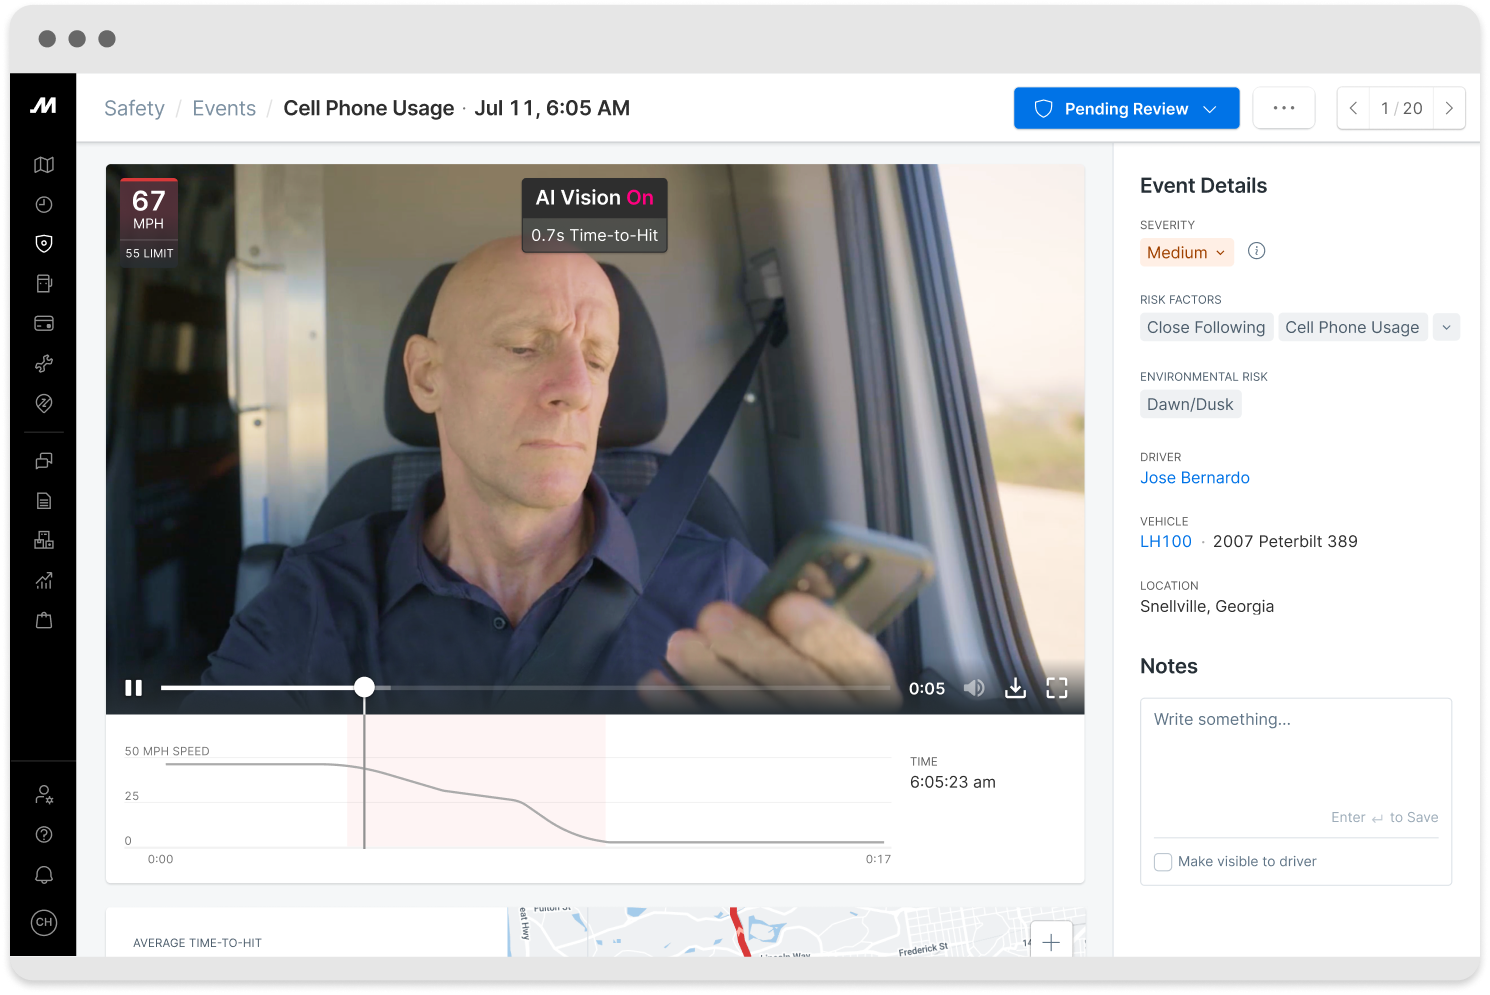Click the AI Vision On overlay label
Image resolution: width=1490 pixels, height=995 pixels.
coord(595,198)
